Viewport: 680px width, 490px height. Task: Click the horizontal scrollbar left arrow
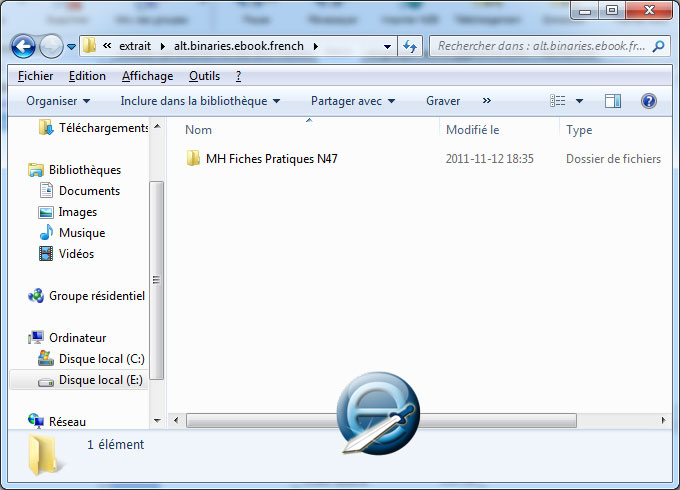point(176,420)
